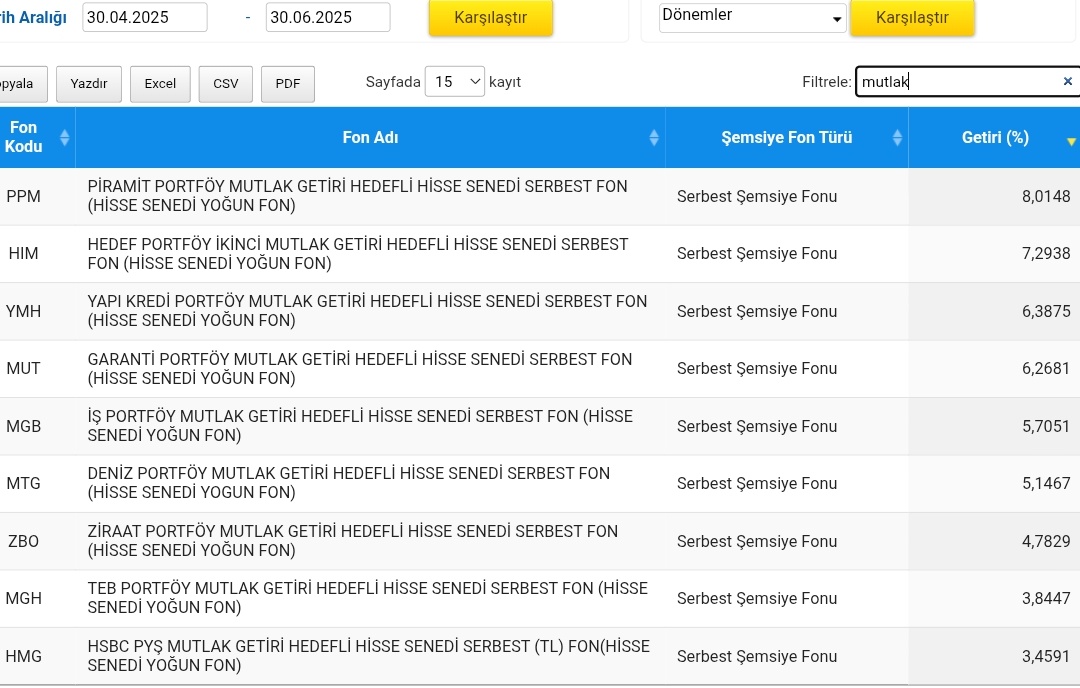1080x688 pixels.
Task: Click the Şemsiye Fon Türü header text
Action: [x=787, y=137]
